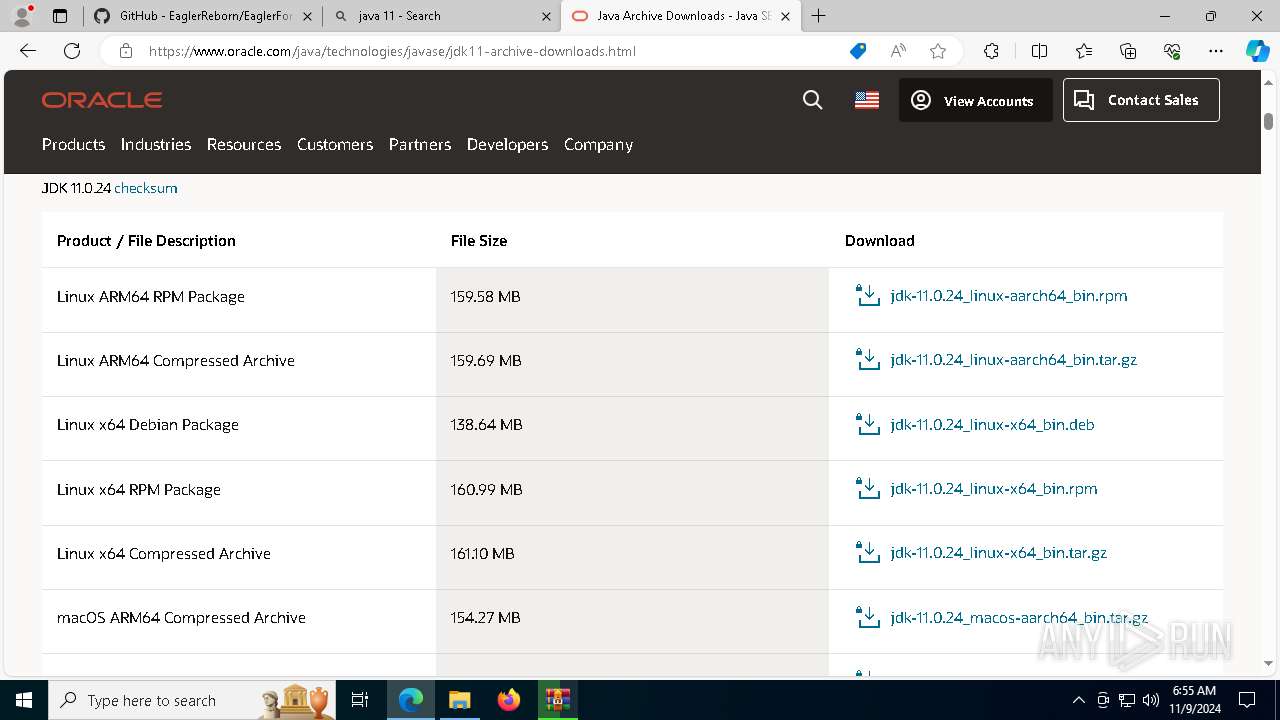Click the Contact Sales button

point(1141,100)
